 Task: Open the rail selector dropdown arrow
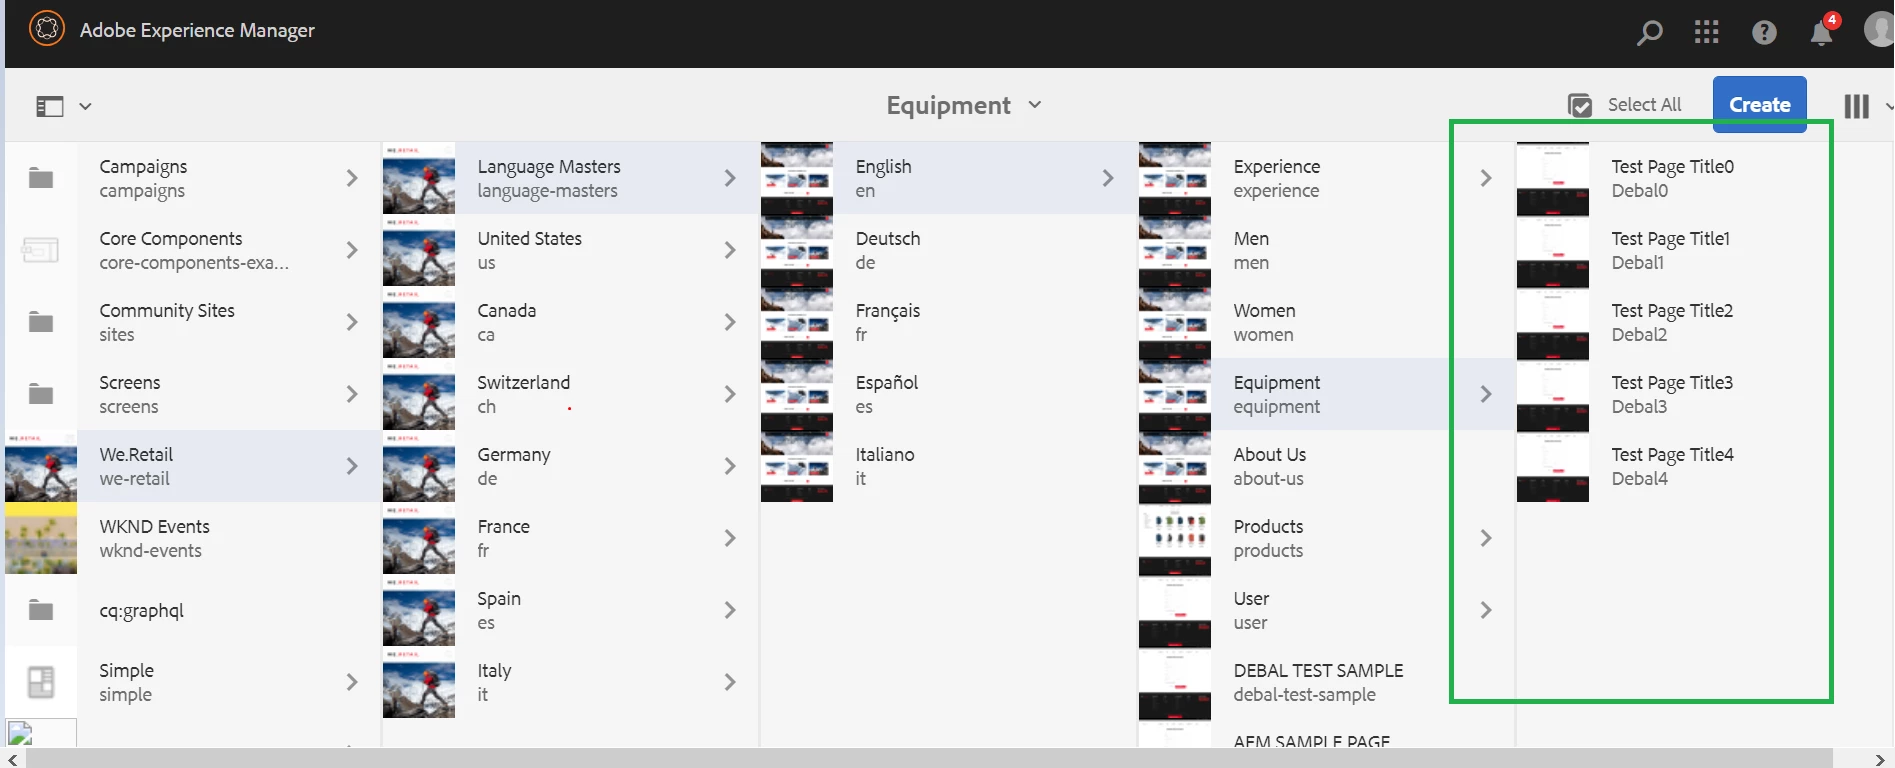pos(86,106)
